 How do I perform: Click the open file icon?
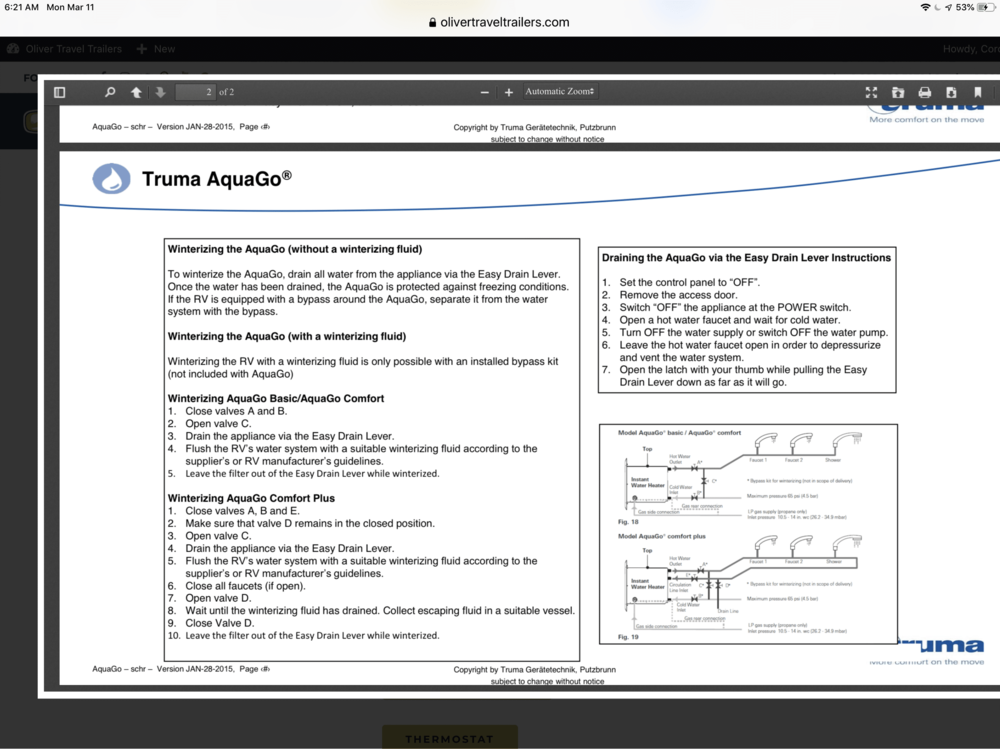[x=898, y=92]
